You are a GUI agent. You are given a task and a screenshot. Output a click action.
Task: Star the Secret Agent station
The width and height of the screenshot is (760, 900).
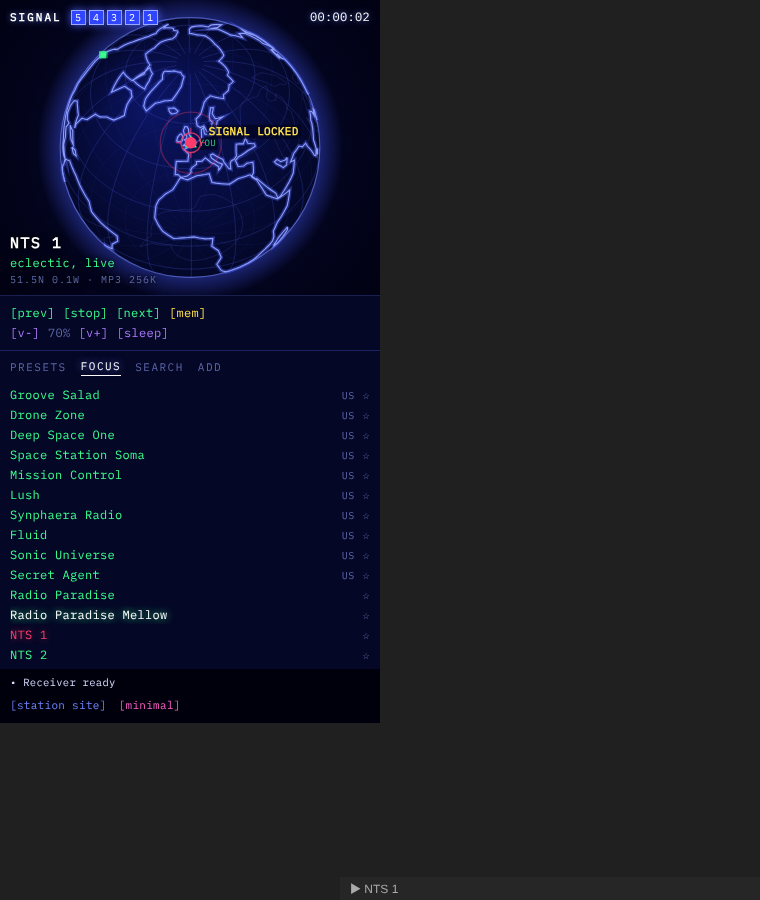366,576
